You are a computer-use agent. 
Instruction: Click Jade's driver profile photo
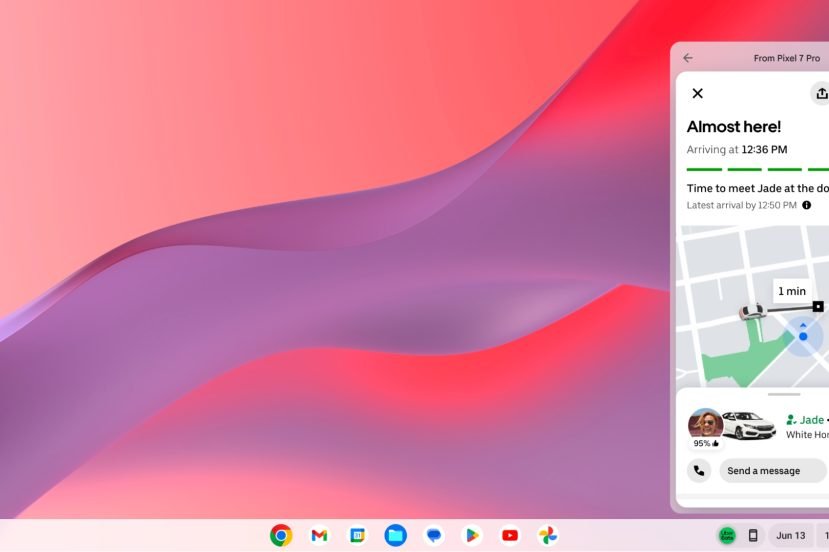(705, 424)
